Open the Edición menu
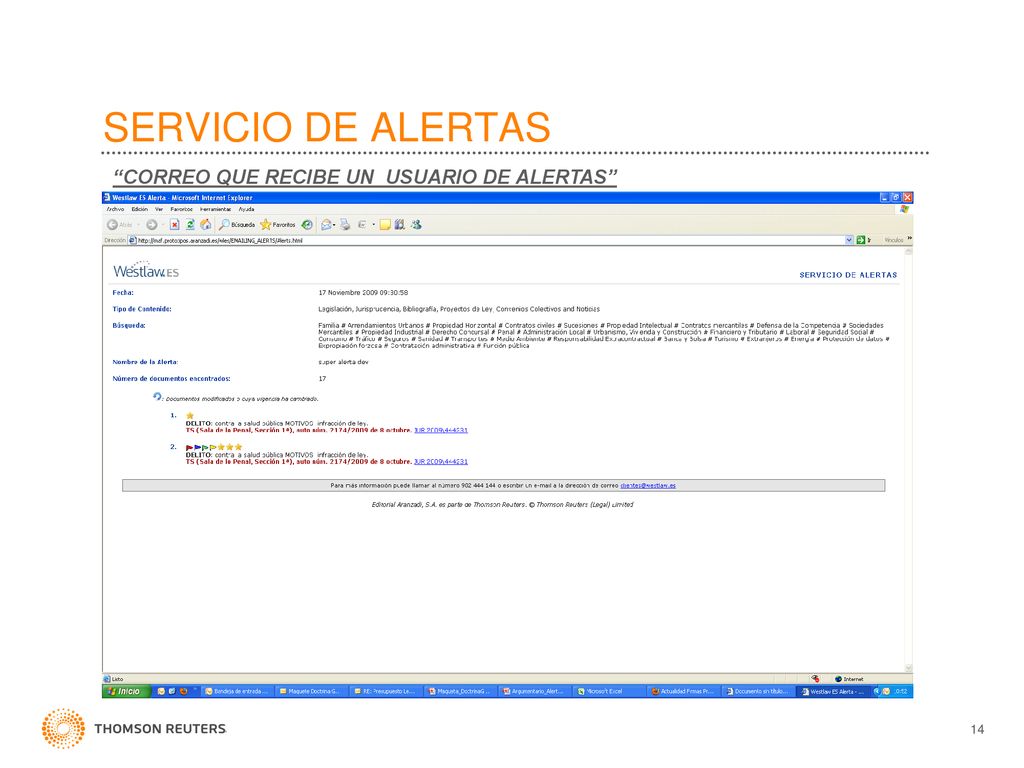 [x=140, y=210]
